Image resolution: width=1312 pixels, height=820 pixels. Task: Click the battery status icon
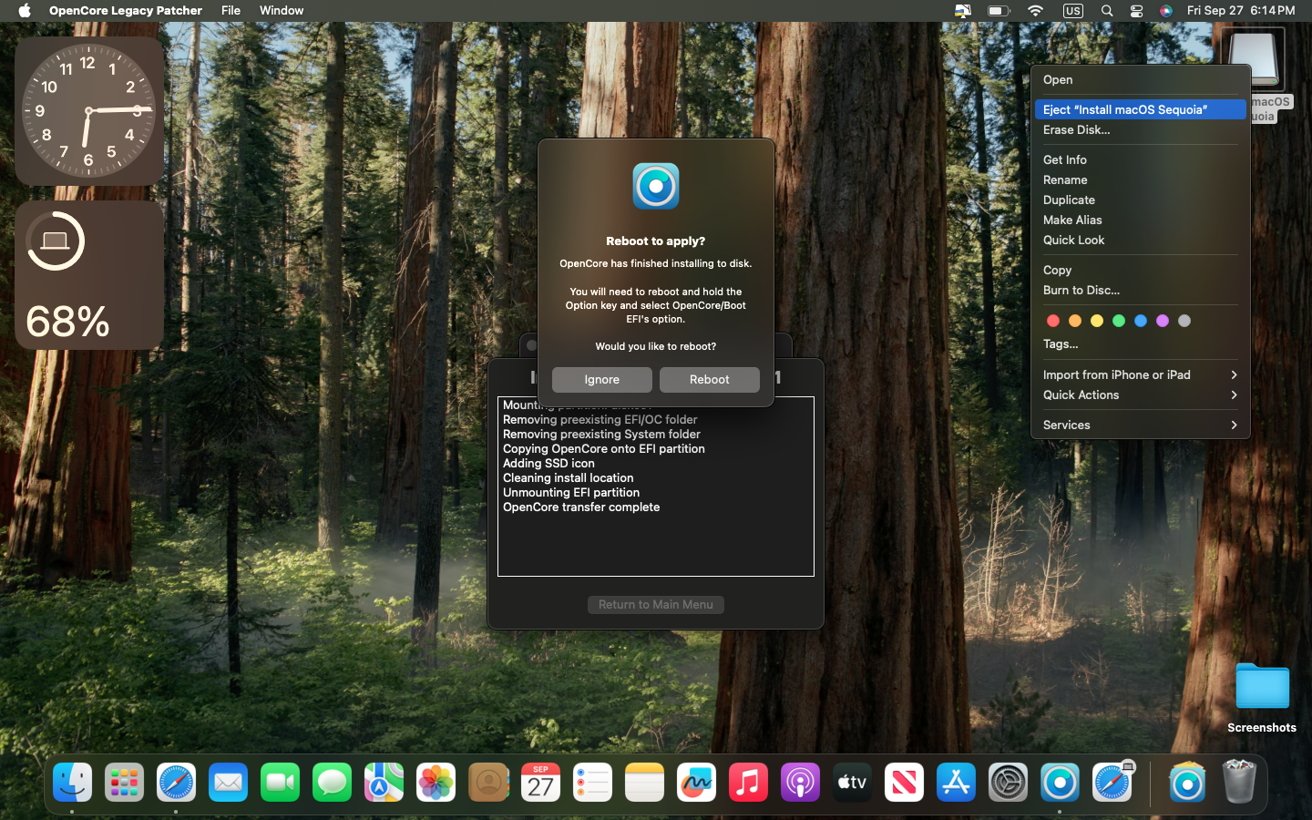point(999,10)
